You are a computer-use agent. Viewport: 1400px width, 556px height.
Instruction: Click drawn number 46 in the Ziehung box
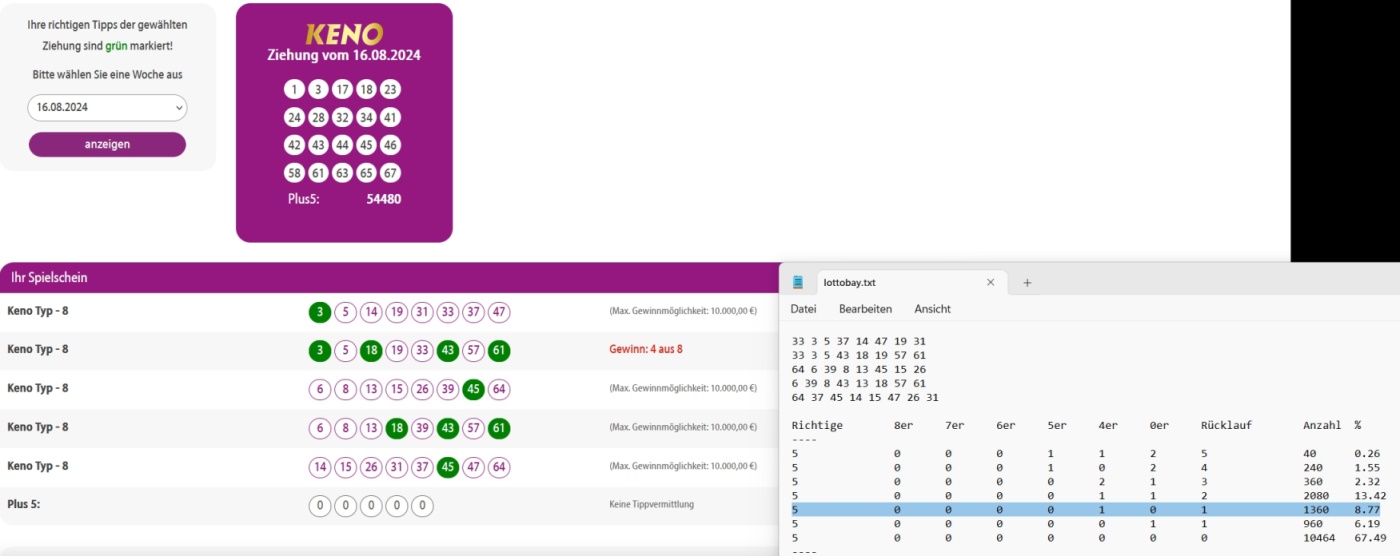pyautogui.click(x=391, y=145)
